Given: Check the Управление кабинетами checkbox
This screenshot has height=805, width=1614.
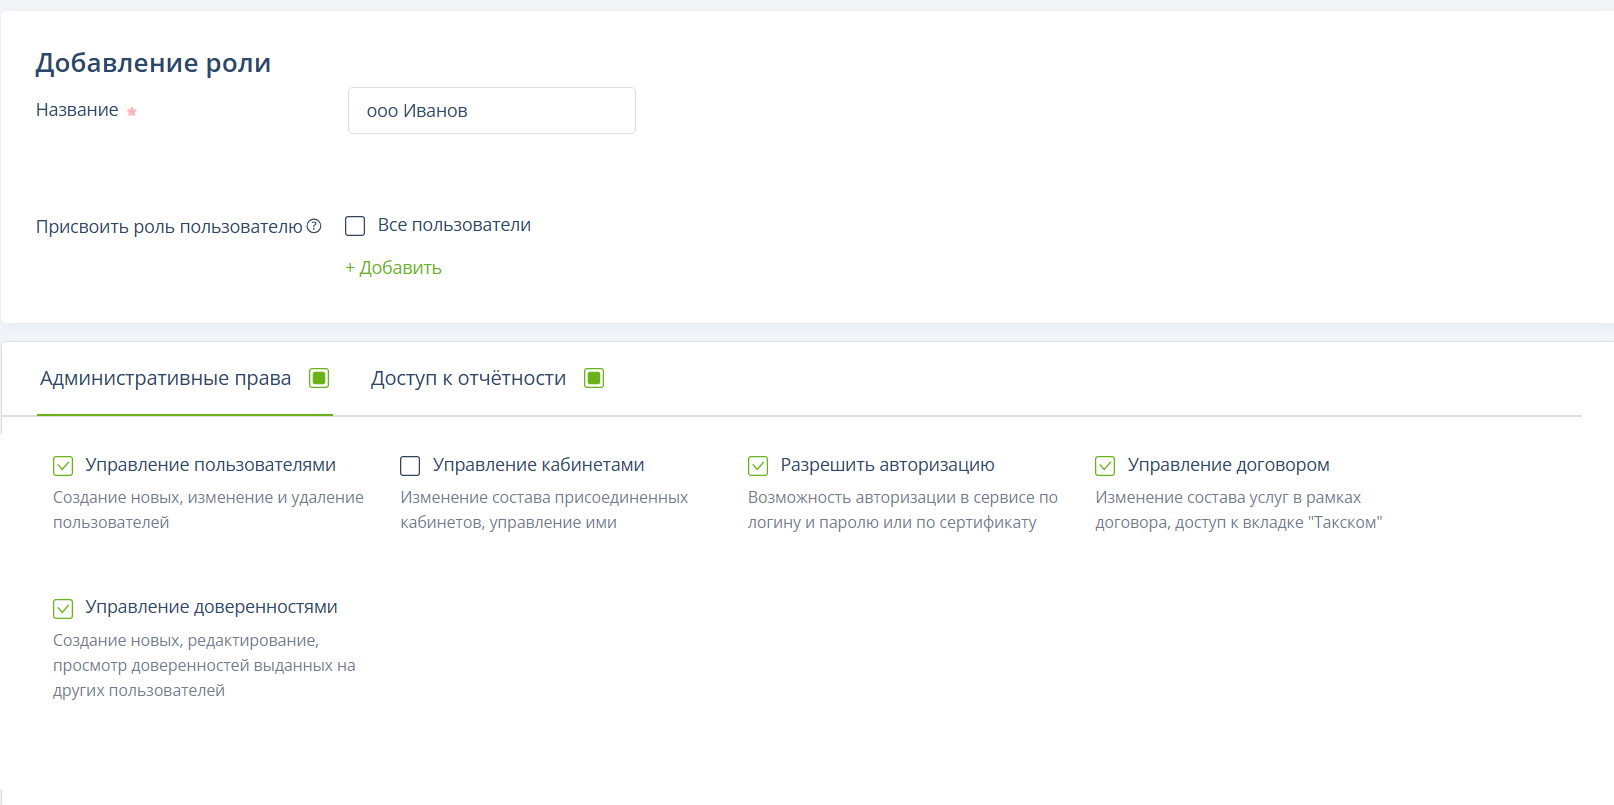Looking at the screenshot, I should (410, 466).
